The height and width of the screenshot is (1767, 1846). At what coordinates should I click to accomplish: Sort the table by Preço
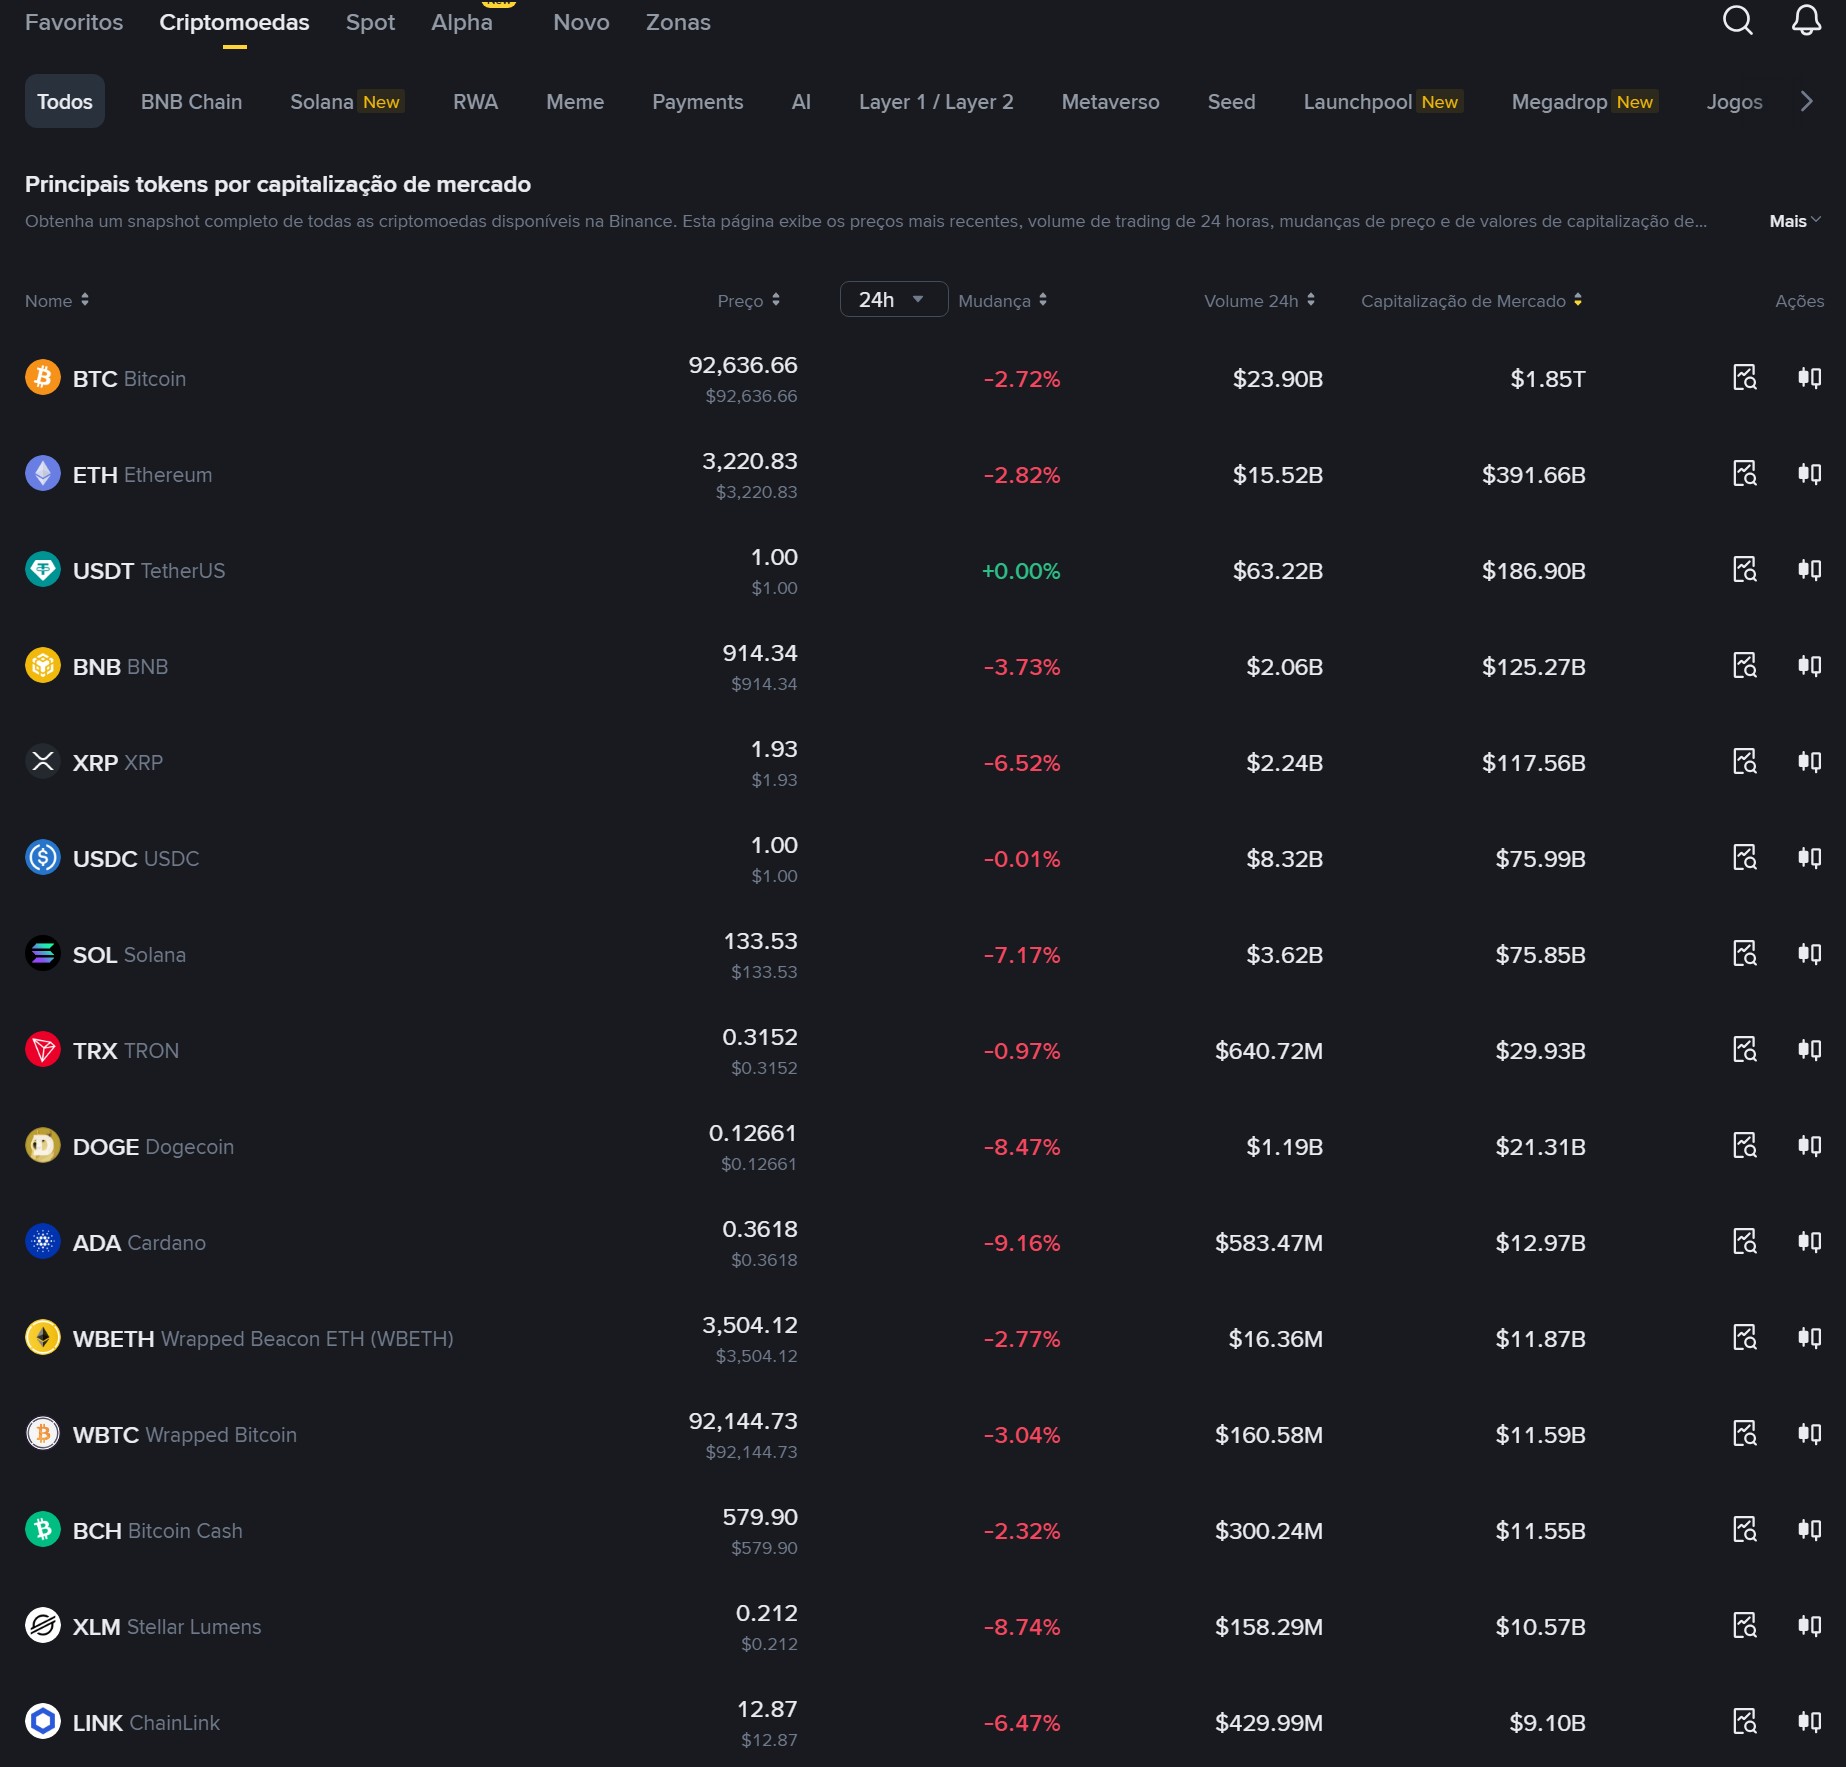[748, 301]
